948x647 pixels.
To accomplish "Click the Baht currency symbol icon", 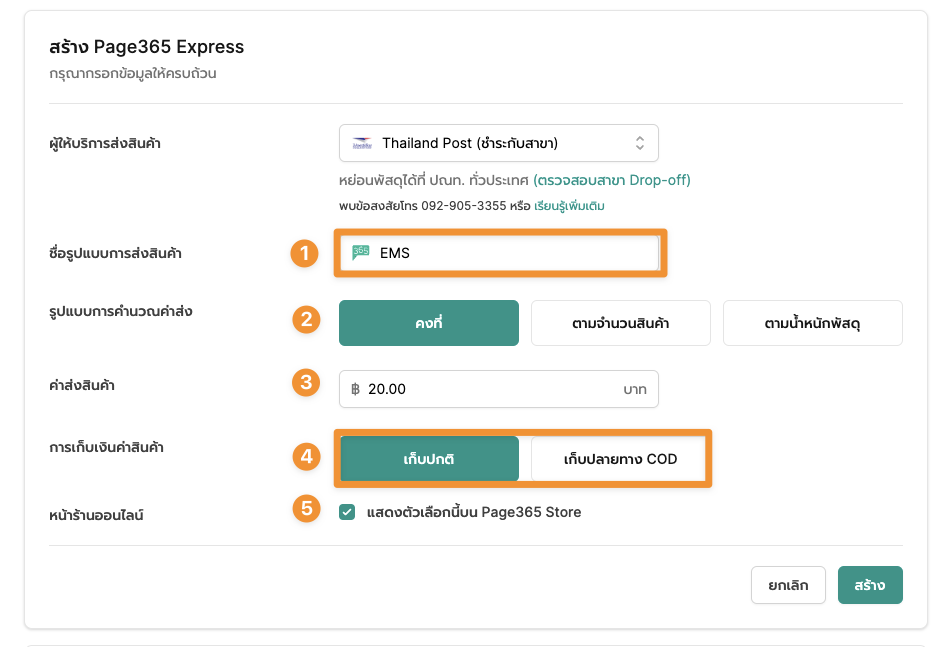I will point(356,389).
